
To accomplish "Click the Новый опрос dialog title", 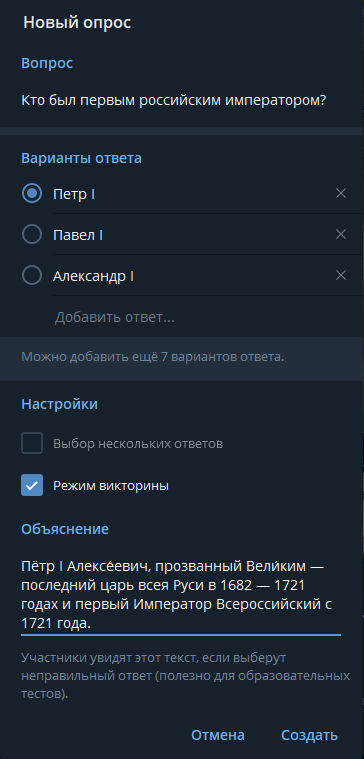I will [x=77, y=23].
